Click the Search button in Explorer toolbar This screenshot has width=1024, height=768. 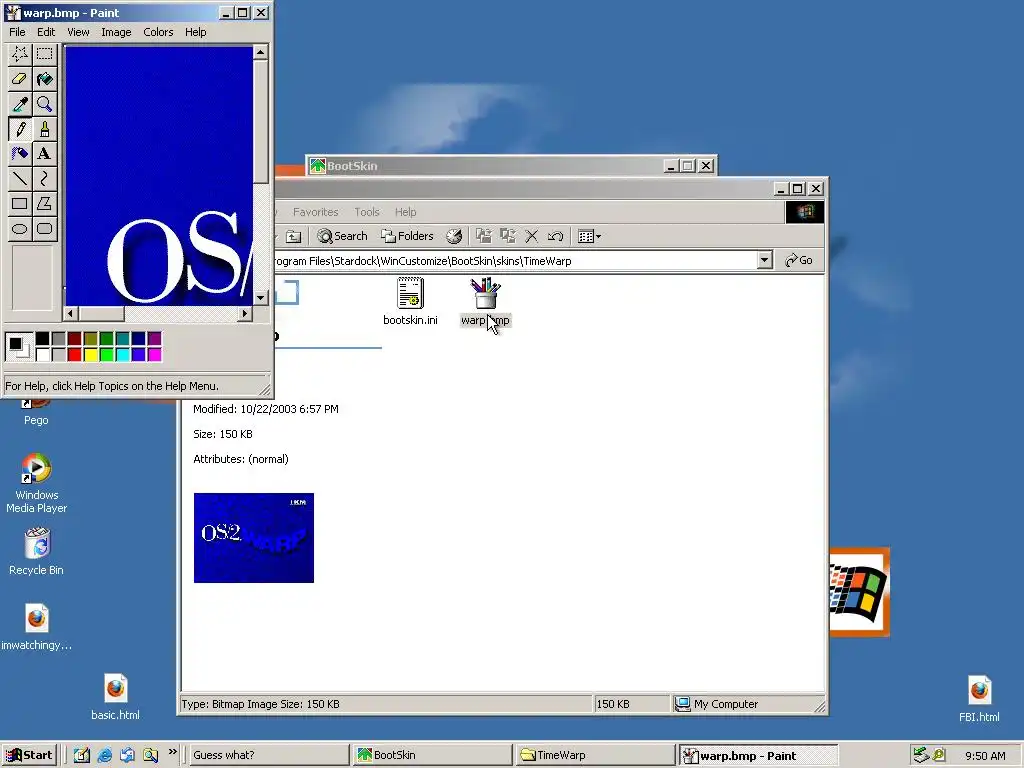(342, 236)
